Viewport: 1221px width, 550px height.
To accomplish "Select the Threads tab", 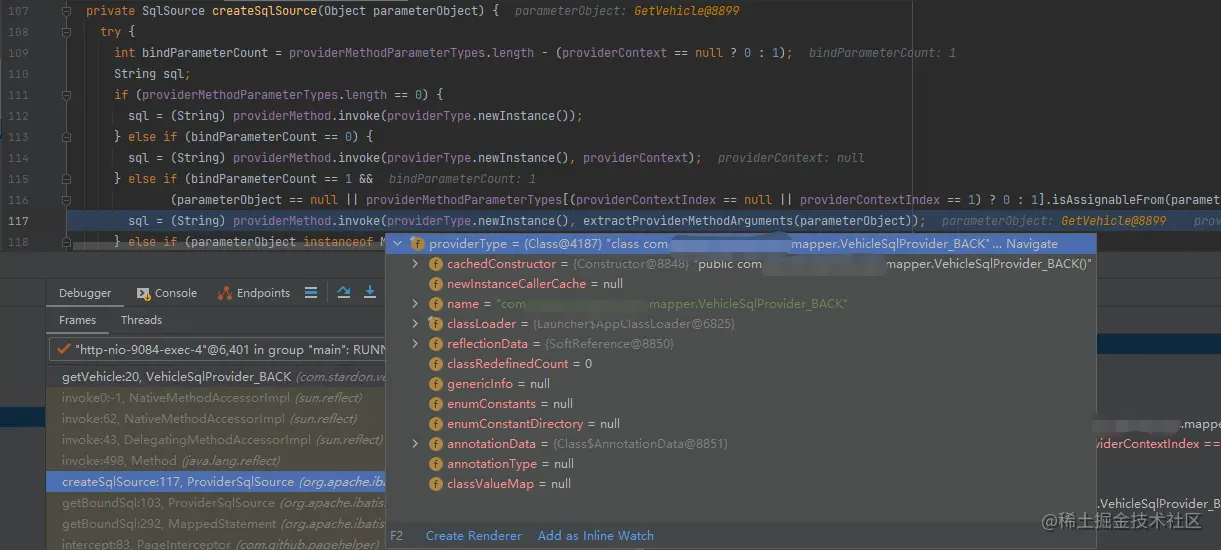I will click(141, 320).
